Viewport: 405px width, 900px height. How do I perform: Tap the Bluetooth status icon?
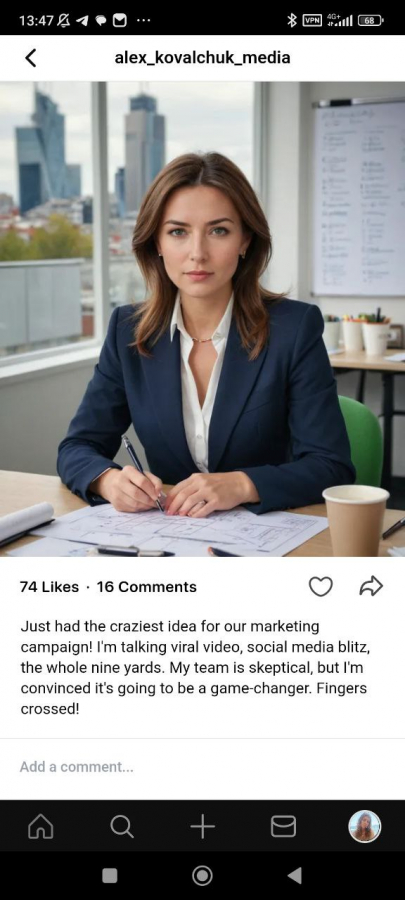[x=291, y=21]
